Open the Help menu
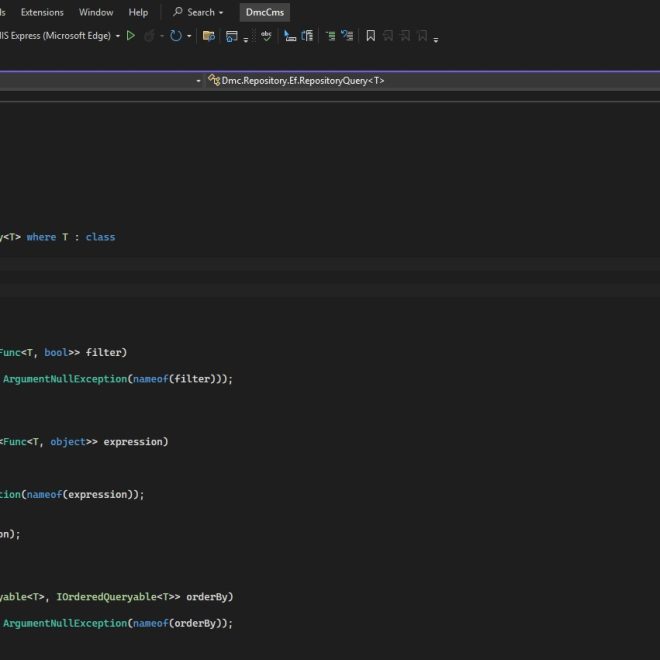This screenshot has width=660, height=660. pos(138,12)
